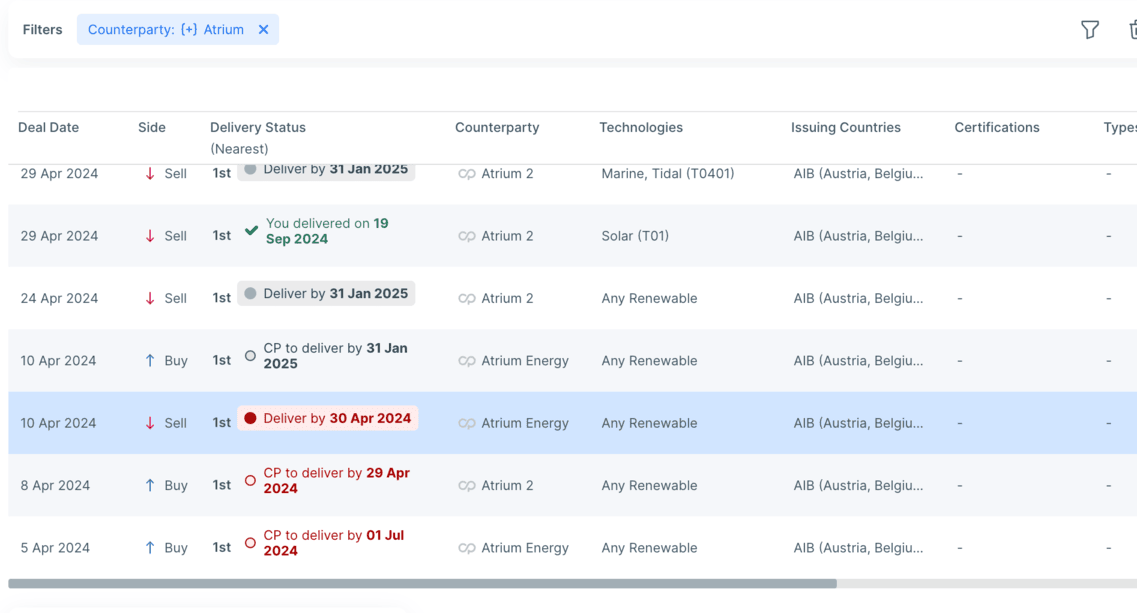Screen dimensions: 1137x613
Task: Click link icon in 8 Apr 2024 row
Action: tap(467, 486)
